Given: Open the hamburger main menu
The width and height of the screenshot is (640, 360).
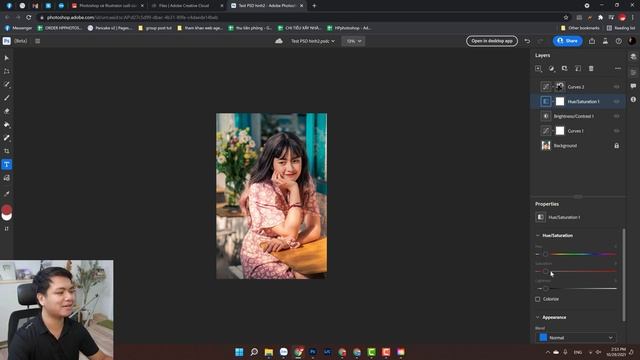Looking at the screenshot, I should click(x=38, y=41).
